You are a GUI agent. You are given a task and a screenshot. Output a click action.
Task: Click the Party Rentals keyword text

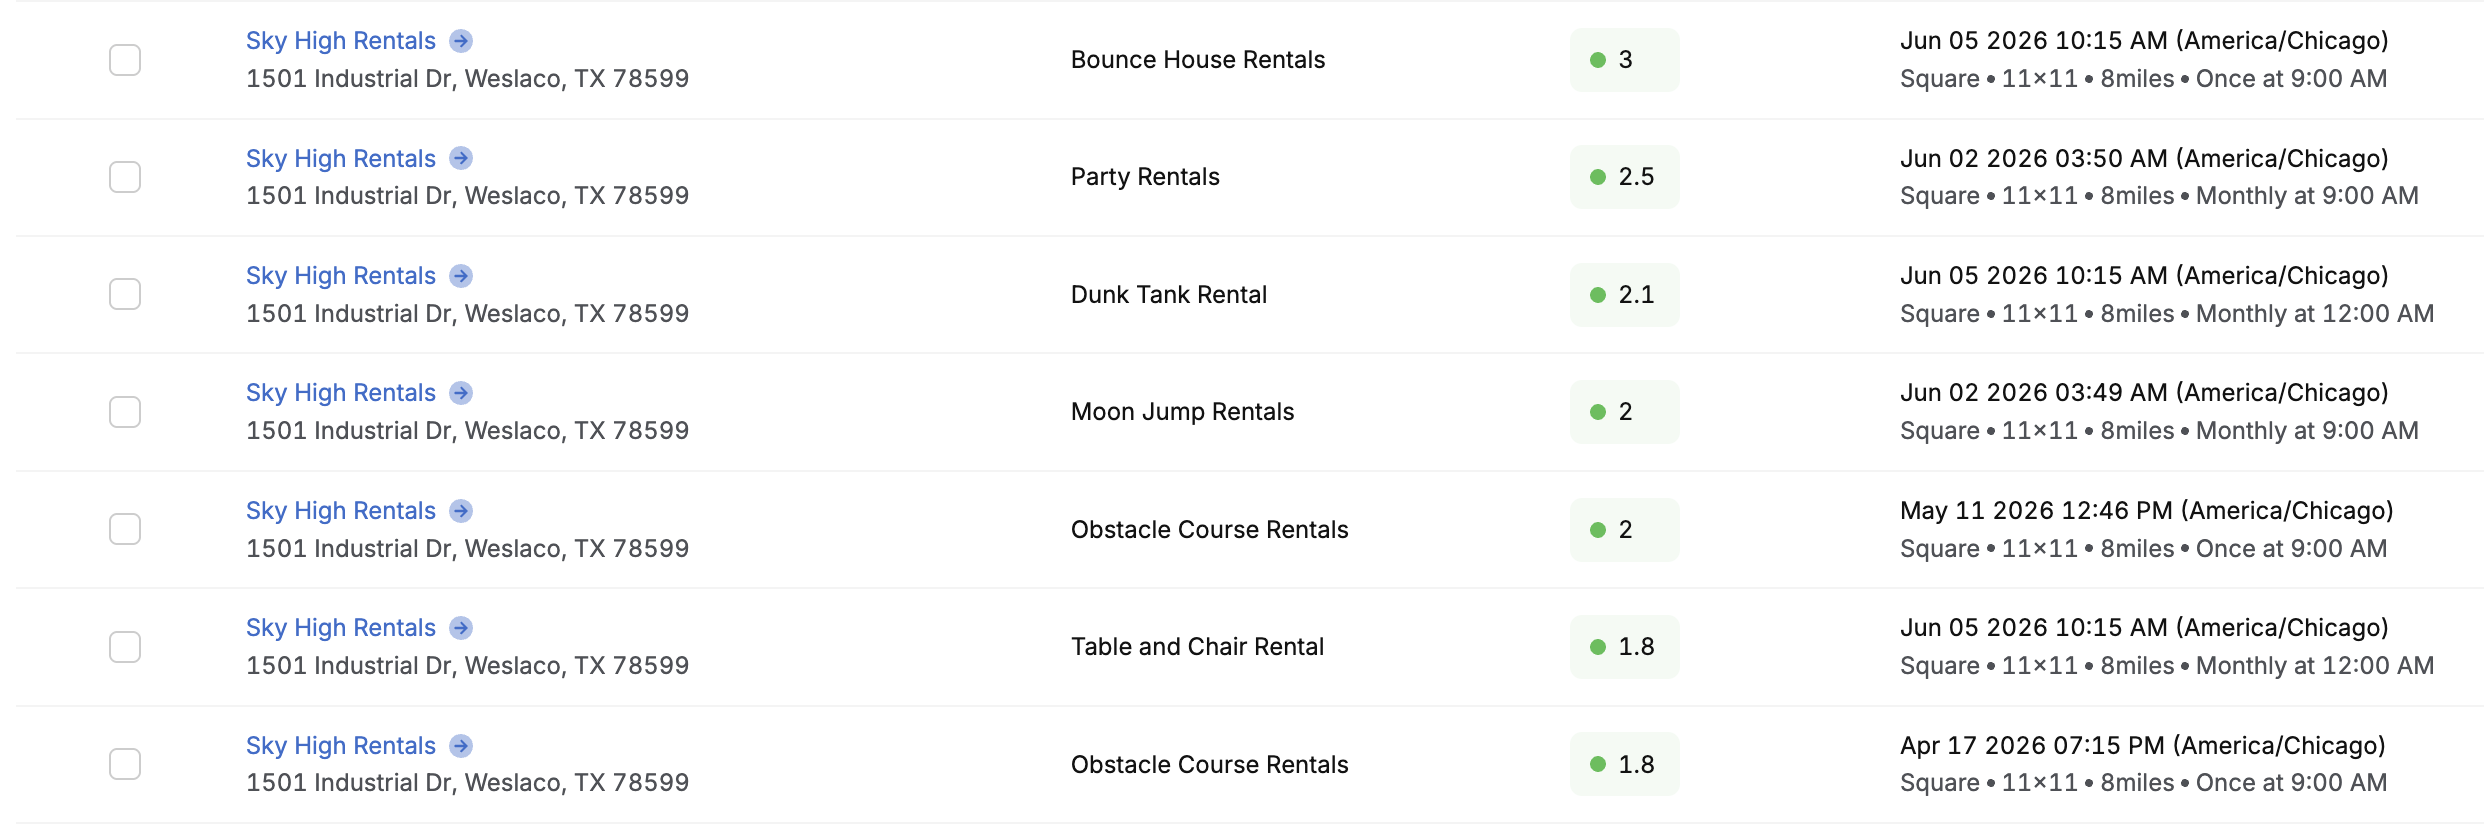click(x=1145, y=177)
